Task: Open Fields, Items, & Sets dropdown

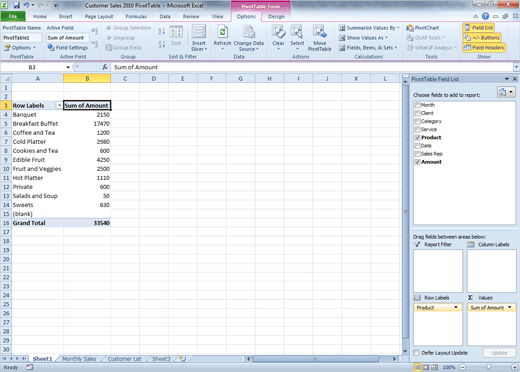Action: (x=368, y=48)
